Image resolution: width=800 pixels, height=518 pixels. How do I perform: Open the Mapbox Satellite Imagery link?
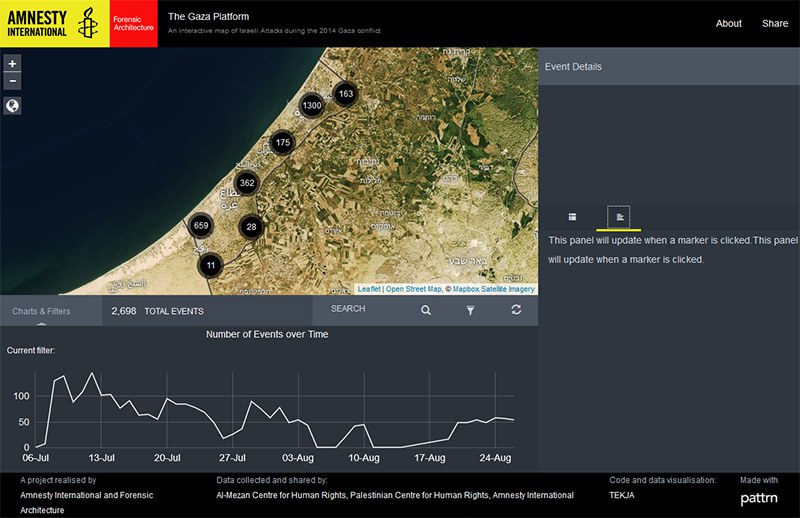494,289
